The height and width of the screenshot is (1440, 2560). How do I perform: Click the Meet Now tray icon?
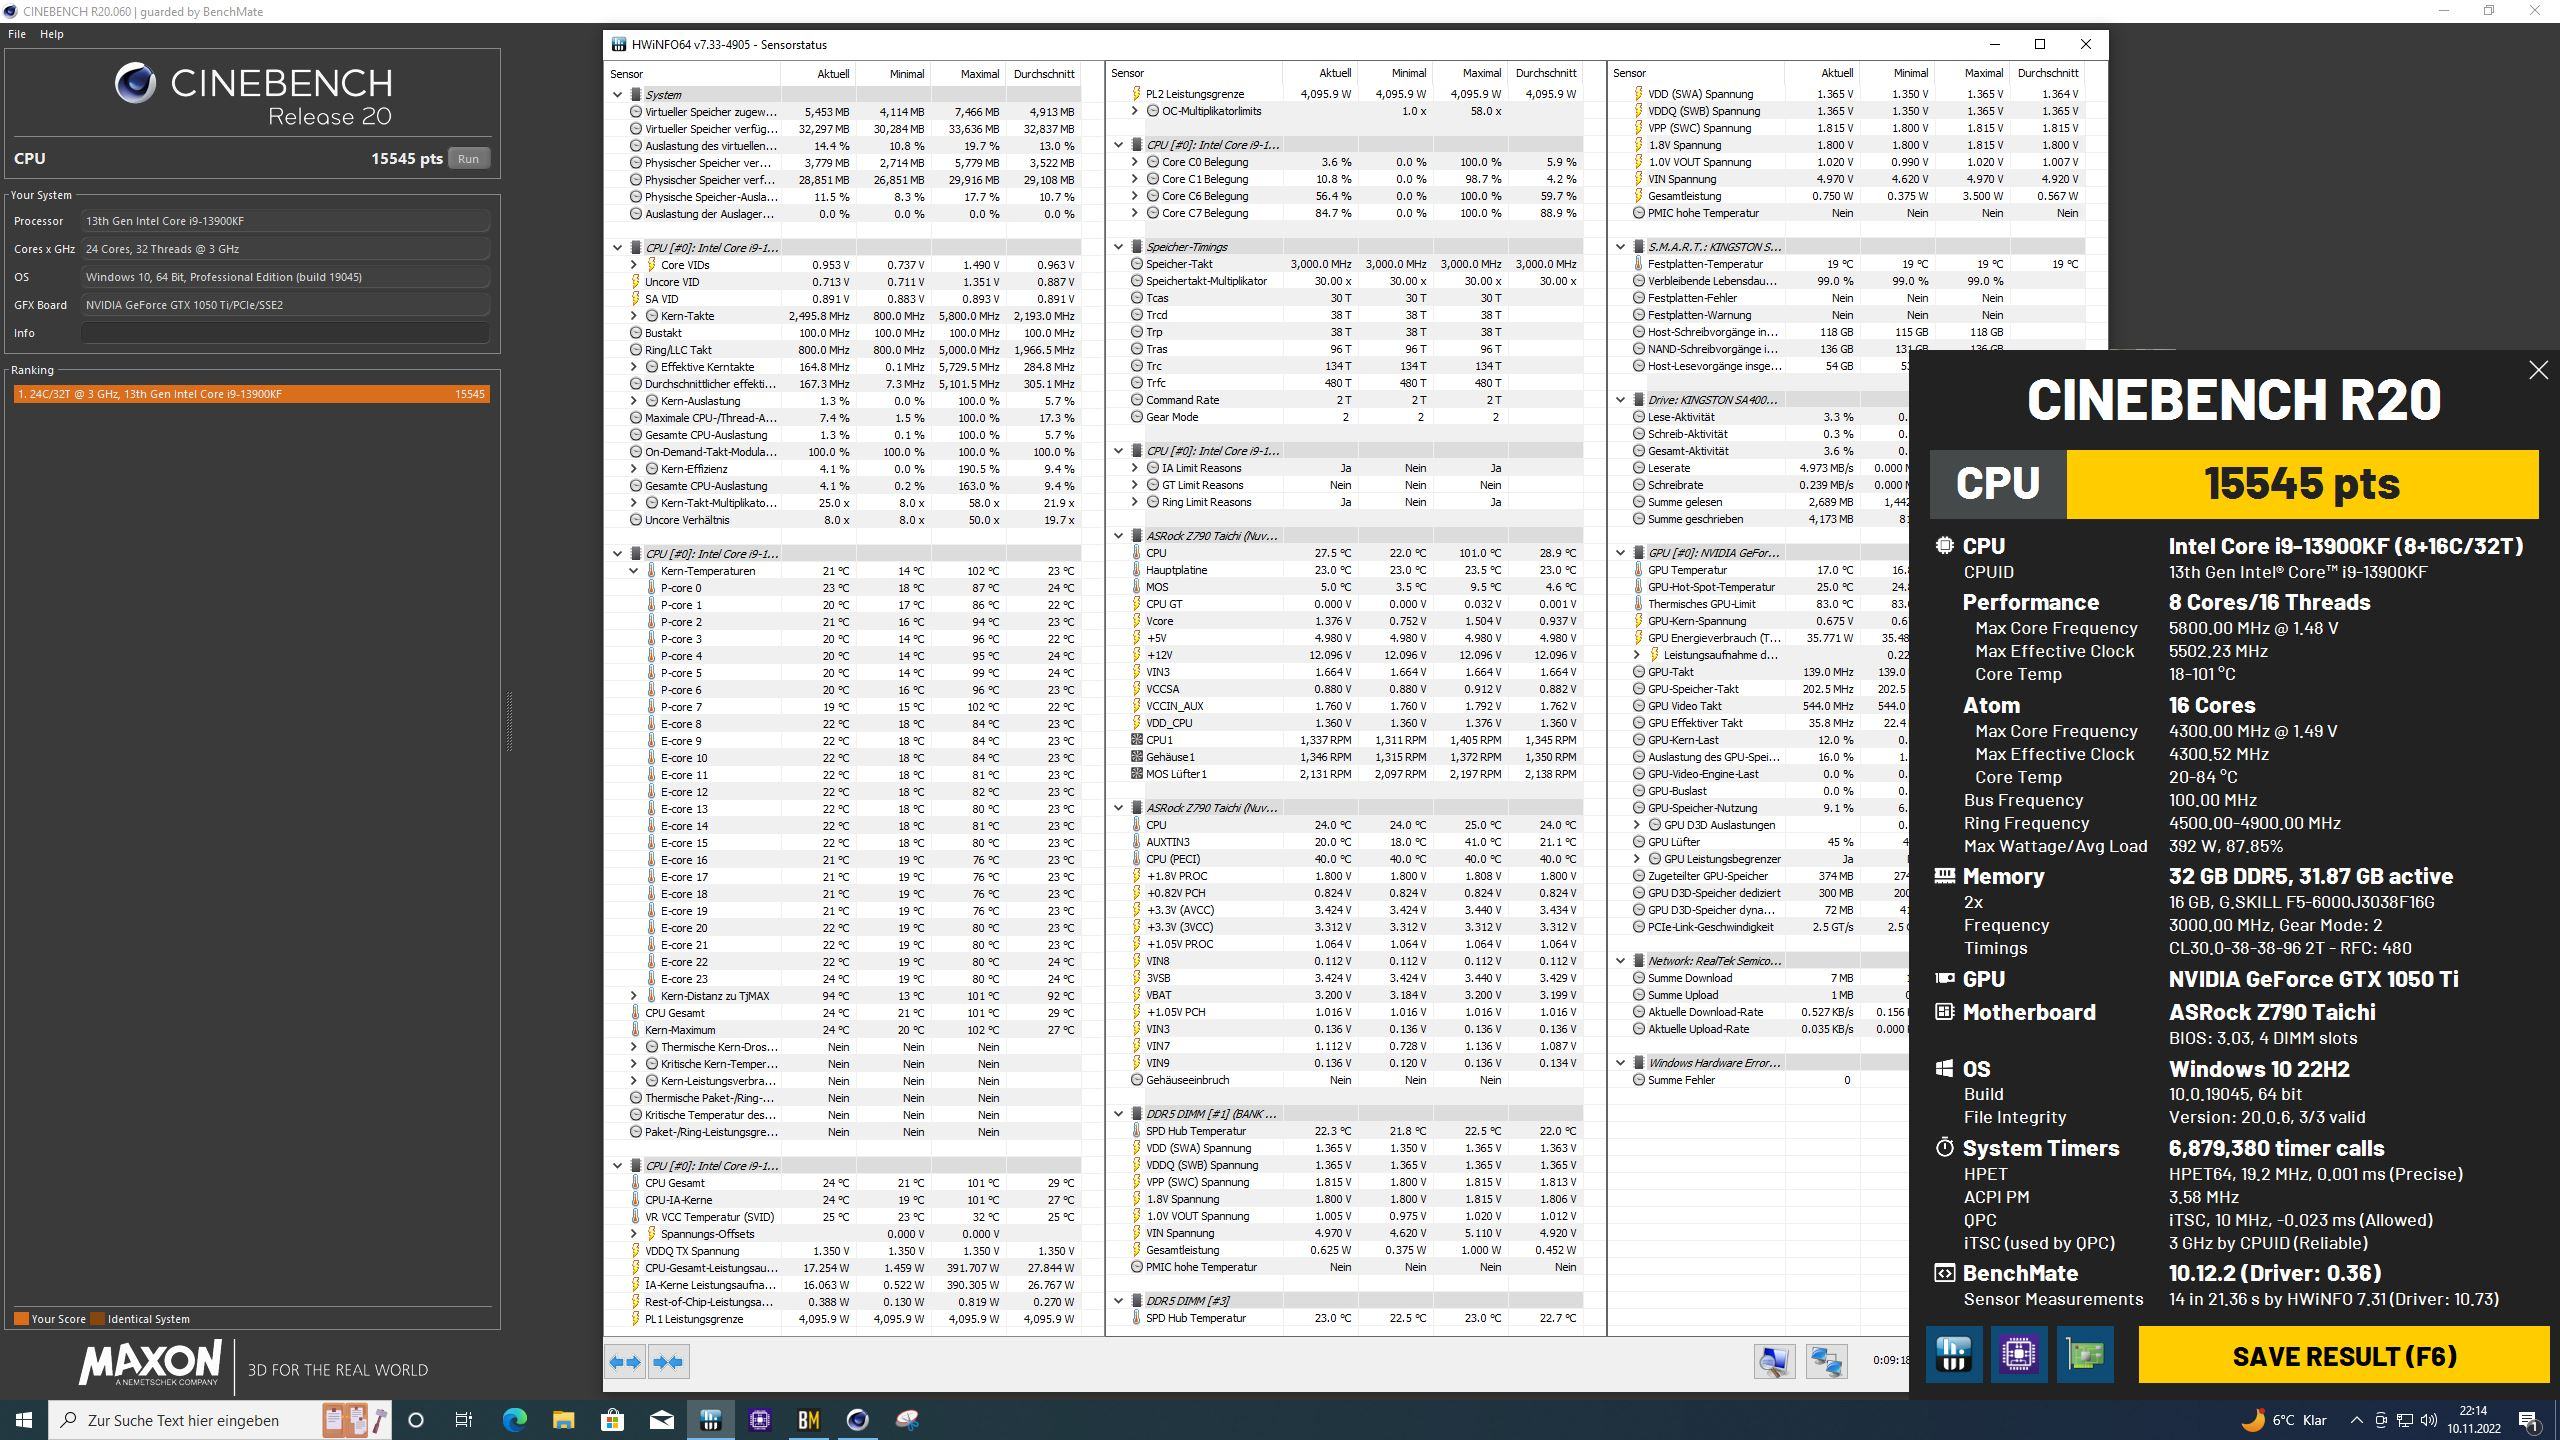2380,1420
